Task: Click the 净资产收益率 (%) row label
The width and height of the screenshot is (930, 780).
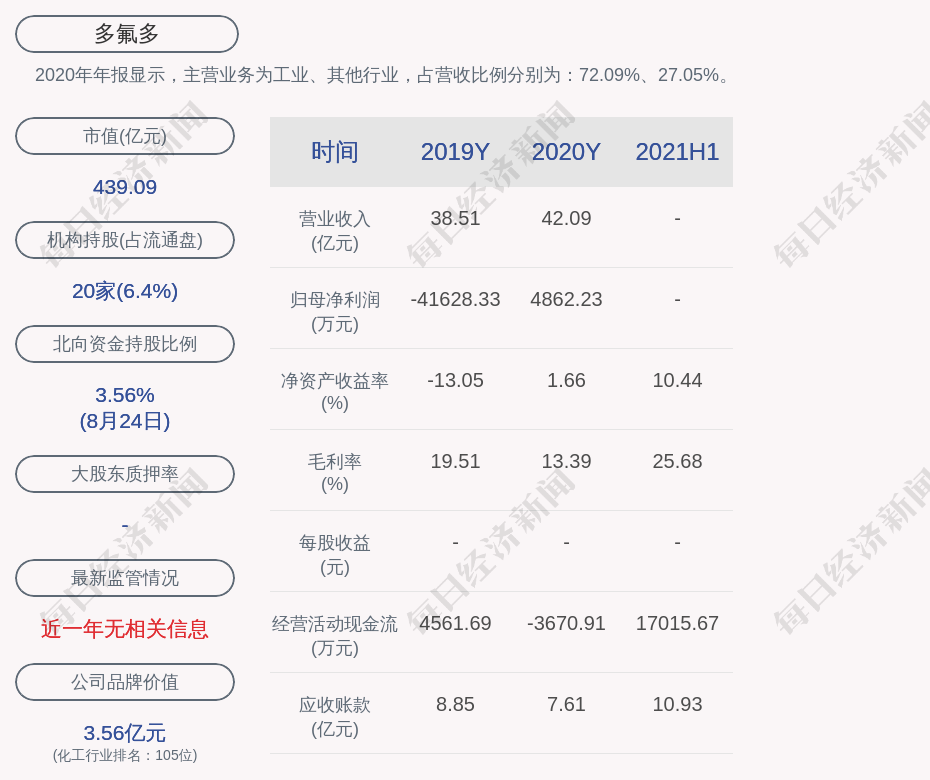Action: click(x=335, y=392)
